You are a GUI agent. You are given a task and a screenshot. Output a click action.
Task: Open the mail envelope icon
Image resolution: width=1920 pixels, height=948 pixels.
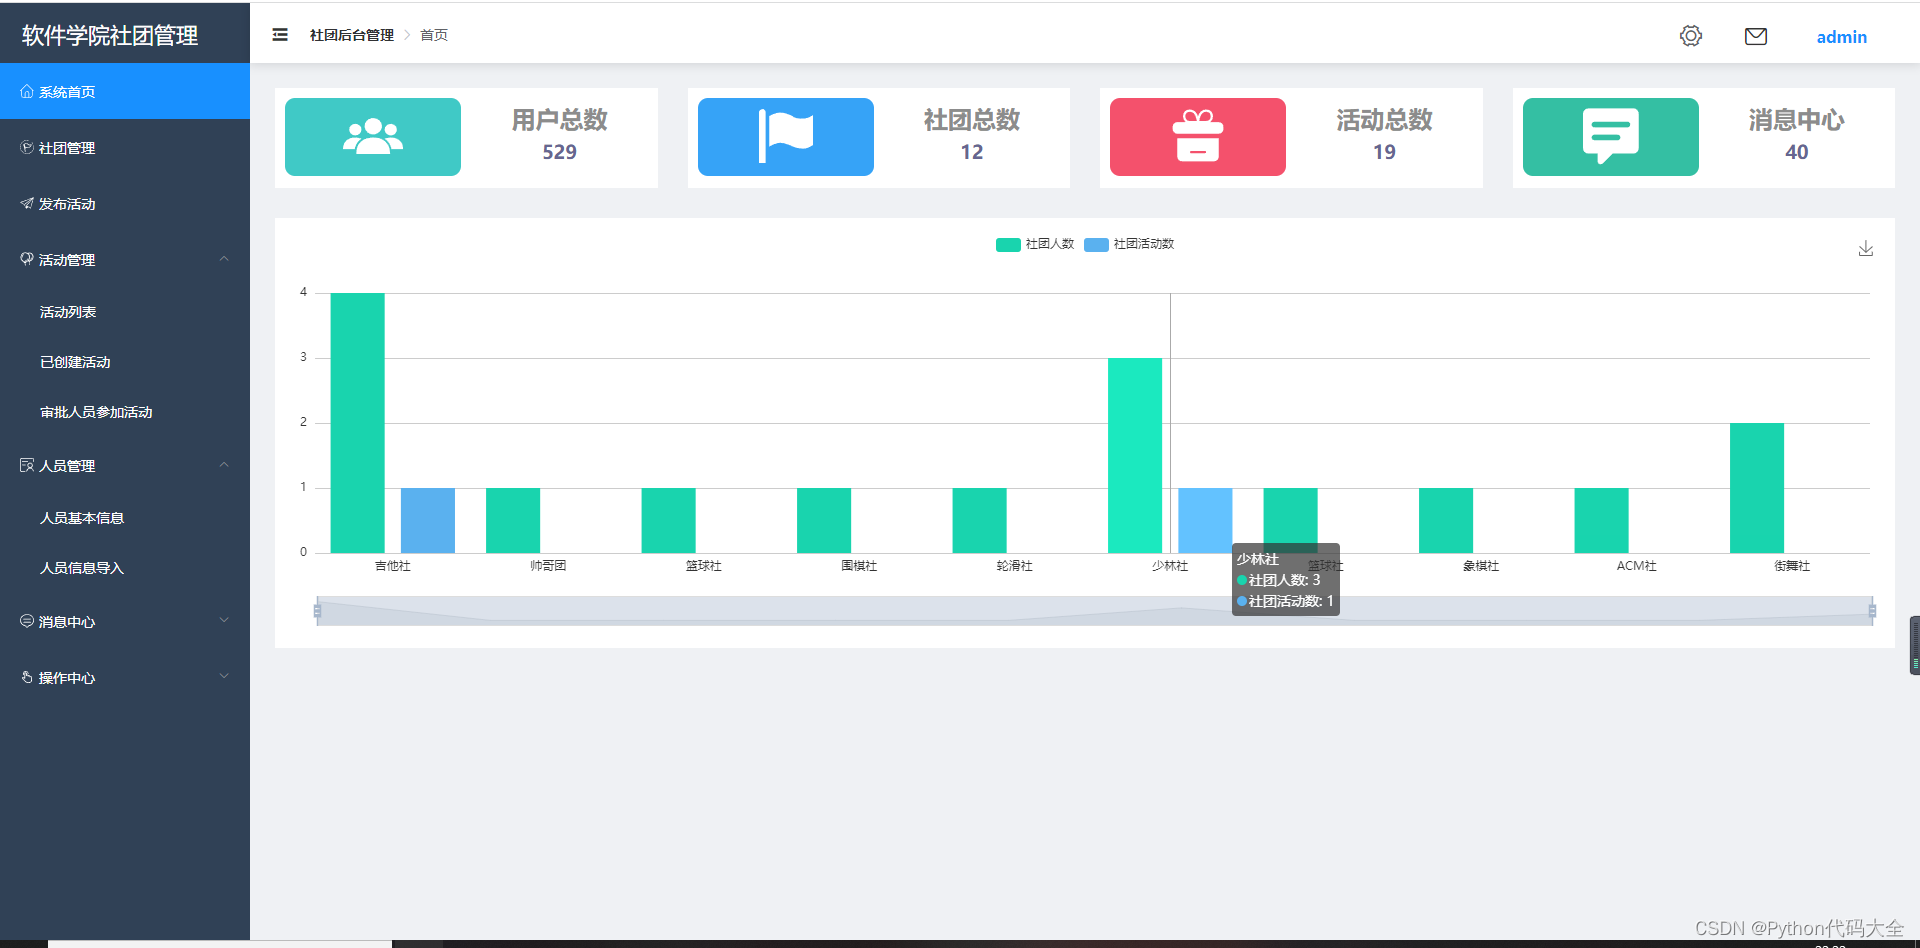[1756, 36]
